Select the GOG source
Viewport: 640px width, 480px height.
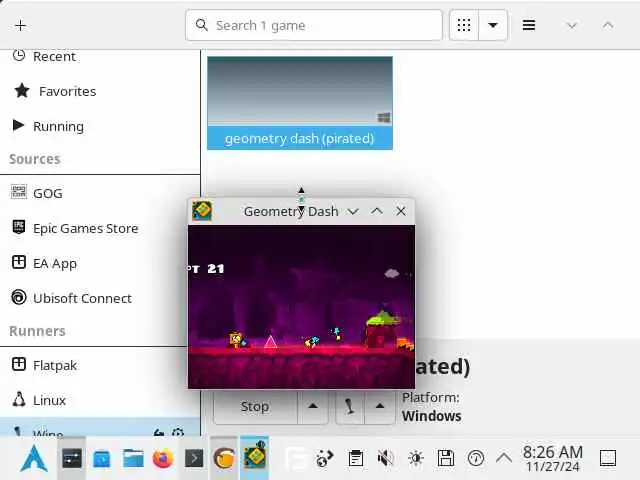(x=100, y=193)
